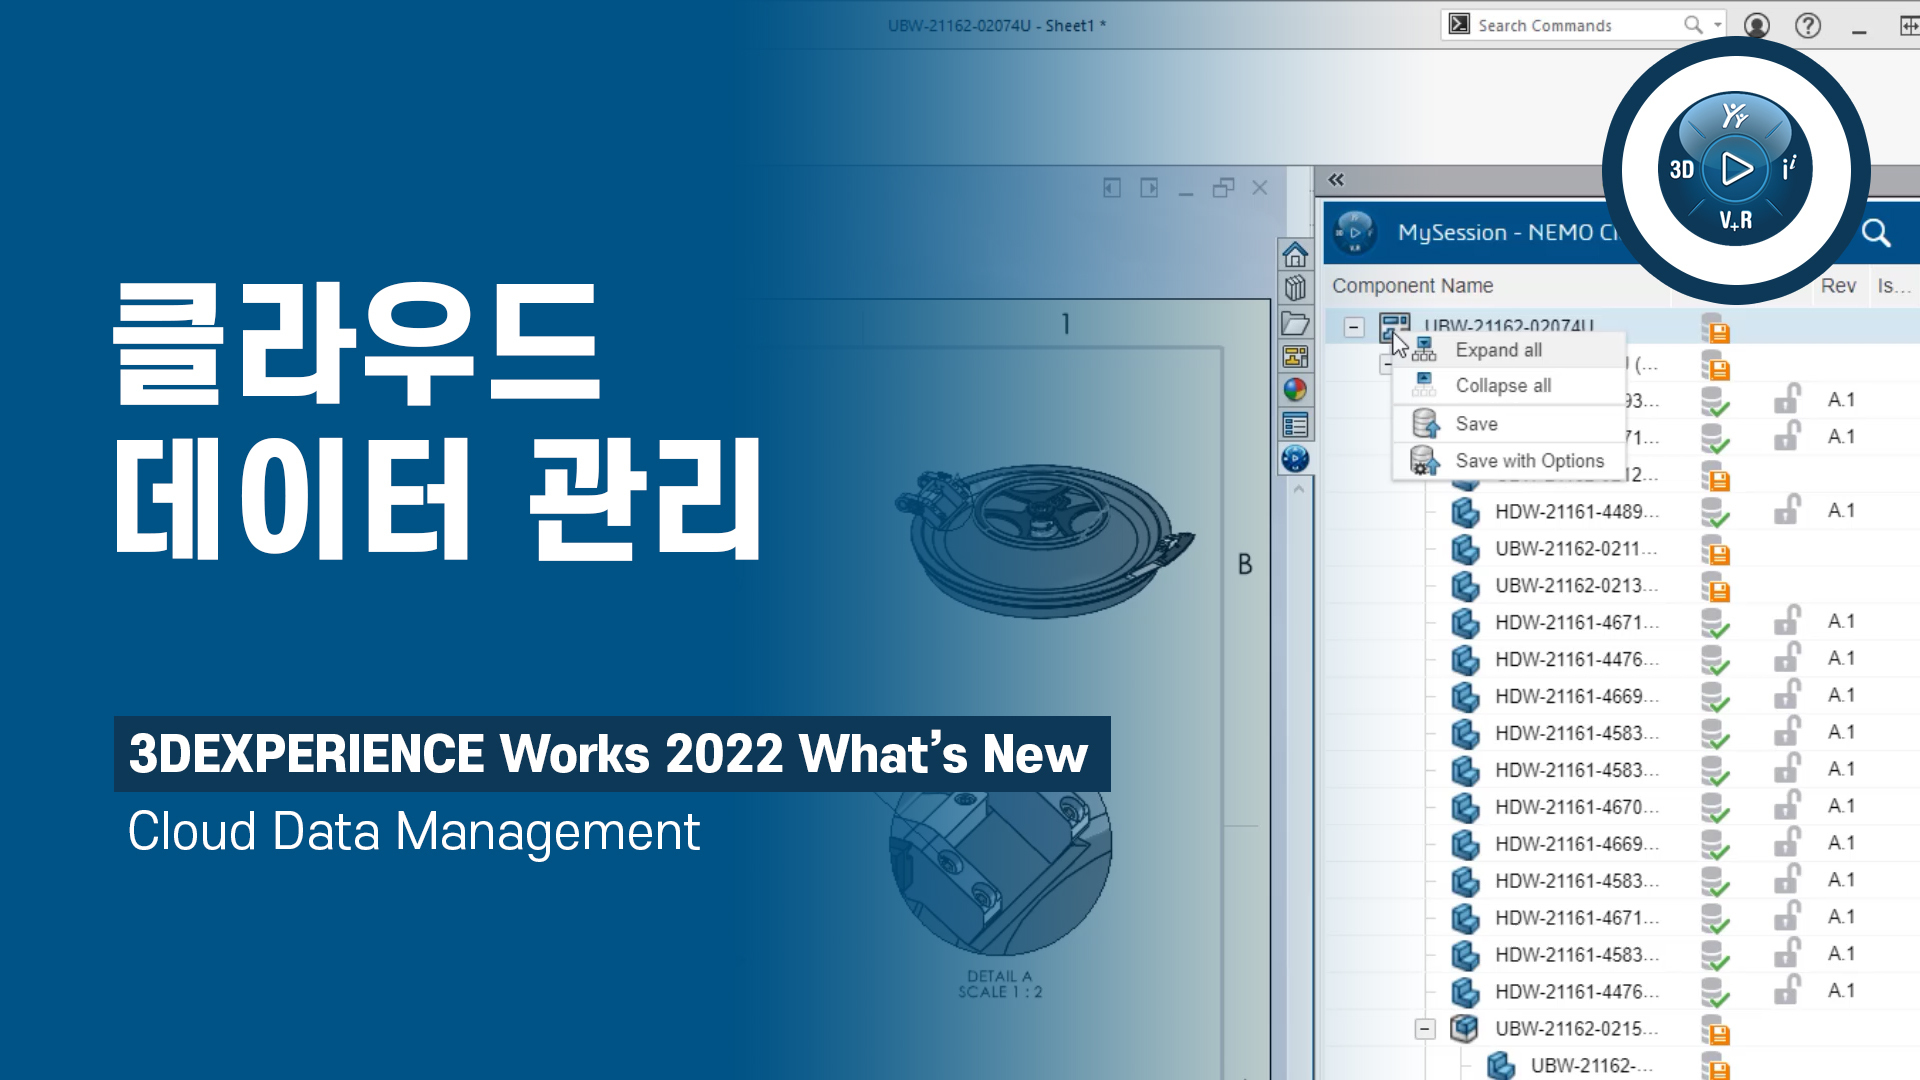Click saved status icon in HDW-21161-4489 row
This screenshot has width=1920, height=1080.
1715,513
